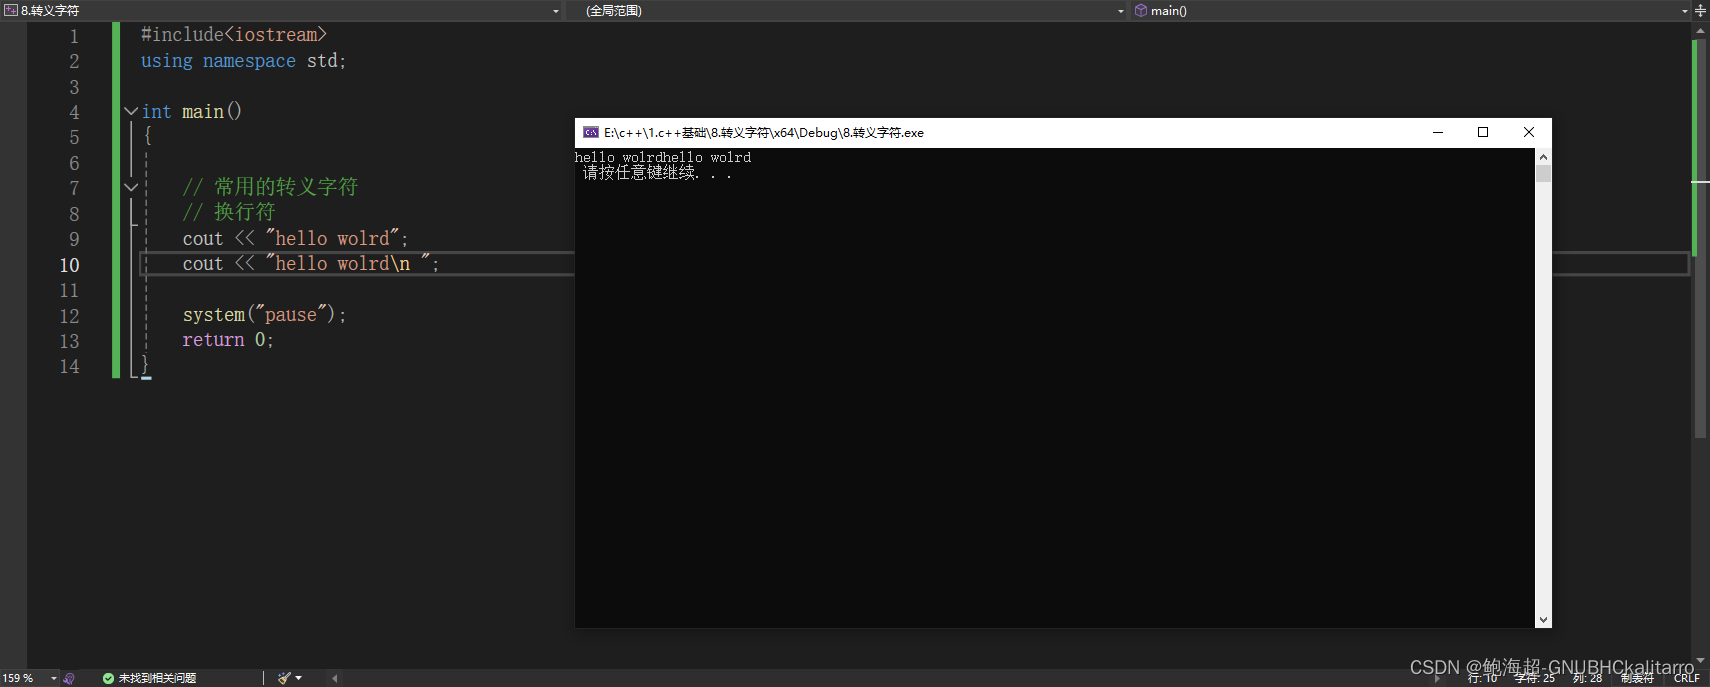Click the int main() declaration text
The width and height of the screenshot is (1710, 687).
coord(192,111)
